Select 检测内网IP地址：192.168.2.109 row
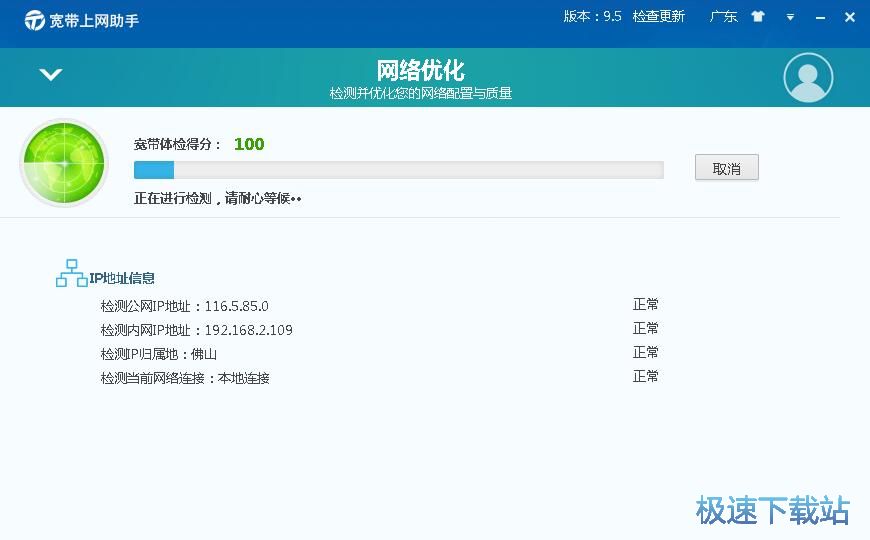This screenshot has height=540, width=870. click(196, 330)
